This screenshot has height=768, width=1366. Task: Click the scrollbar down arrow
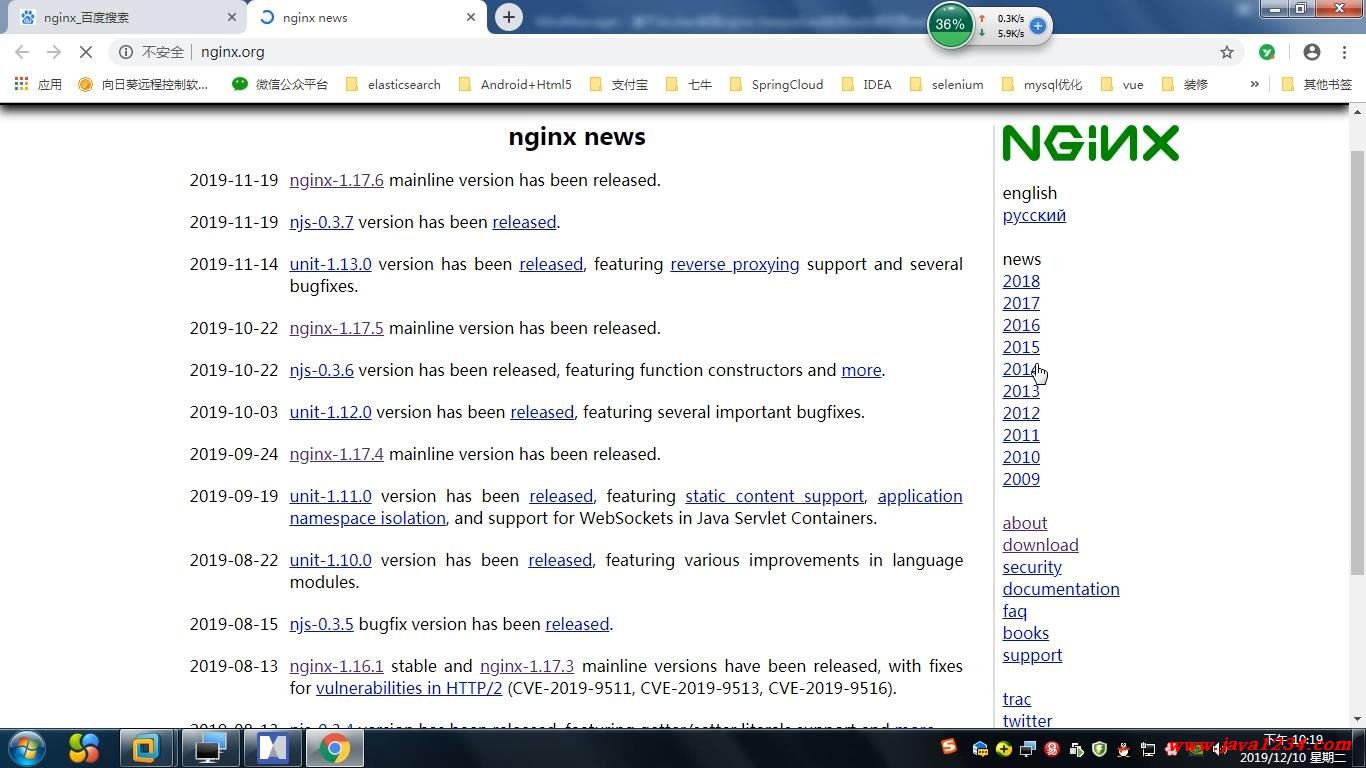(1357, 718)
